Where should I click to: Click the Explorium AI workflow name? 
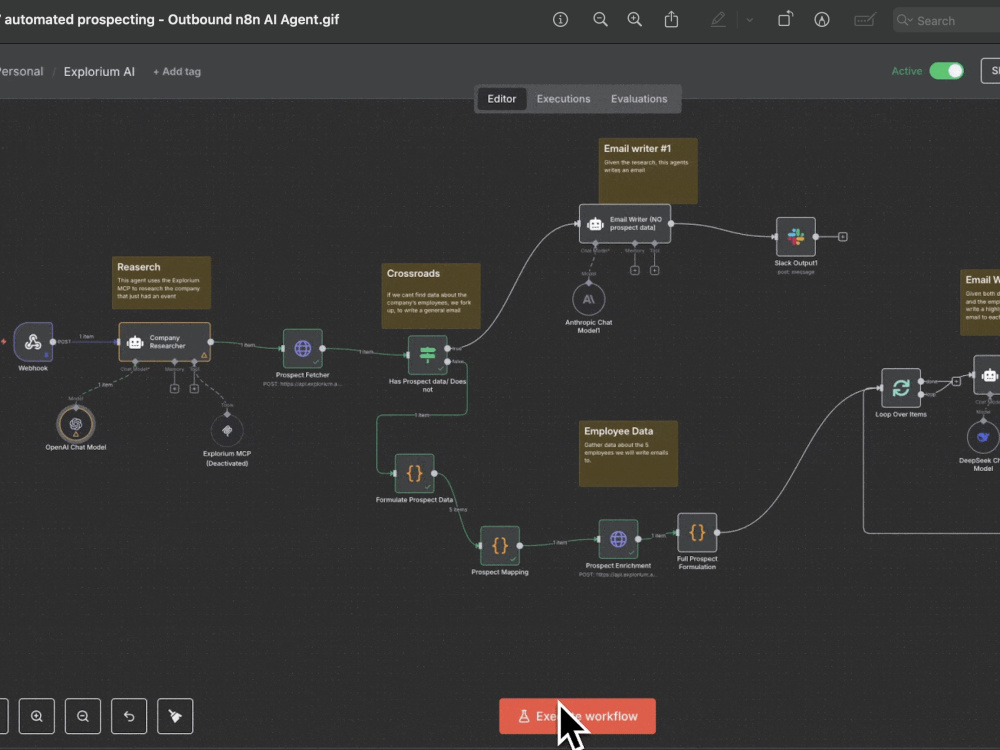(x=99, y=71)
